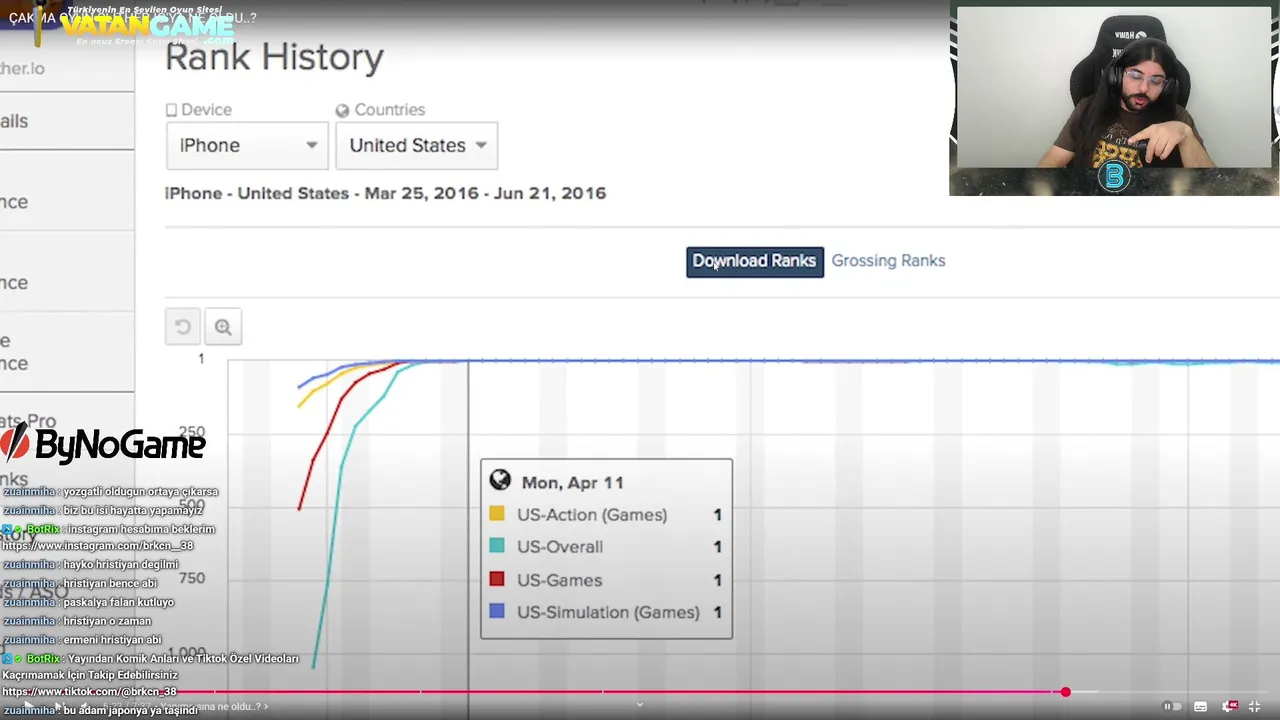Switch to the Grossing Ranks tab
This screenshot has height=720, width=1280.
click(x=888, y=261)
